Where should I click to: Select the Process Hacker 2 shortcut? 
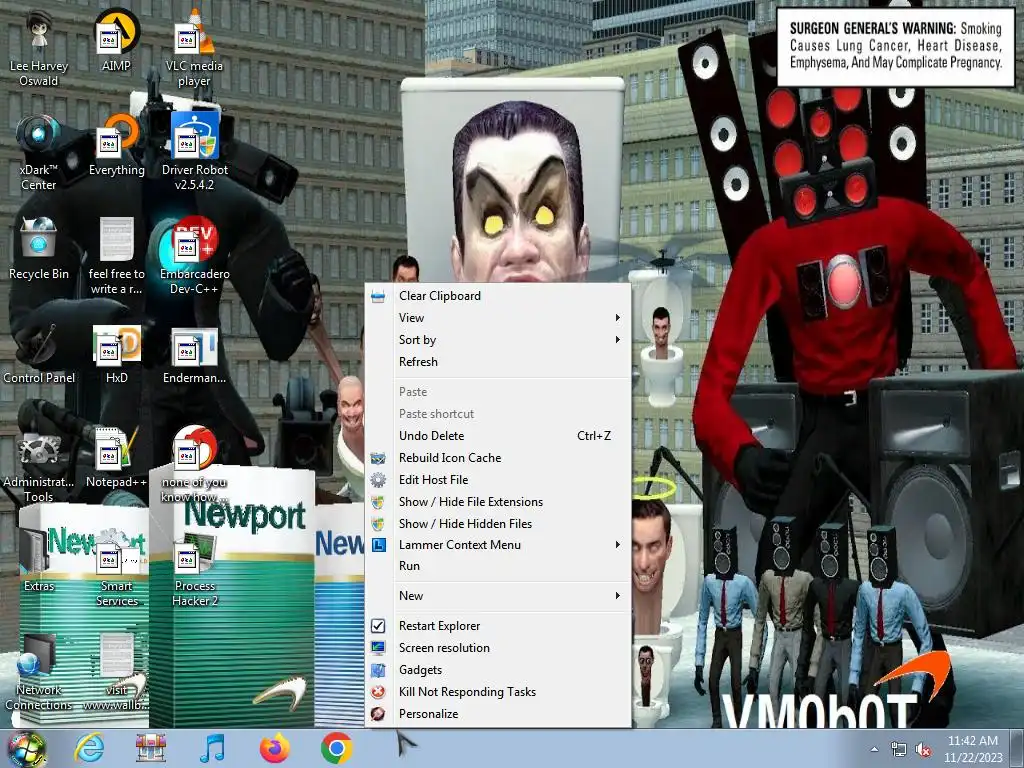pyautogui.click(x=194, y=568)
